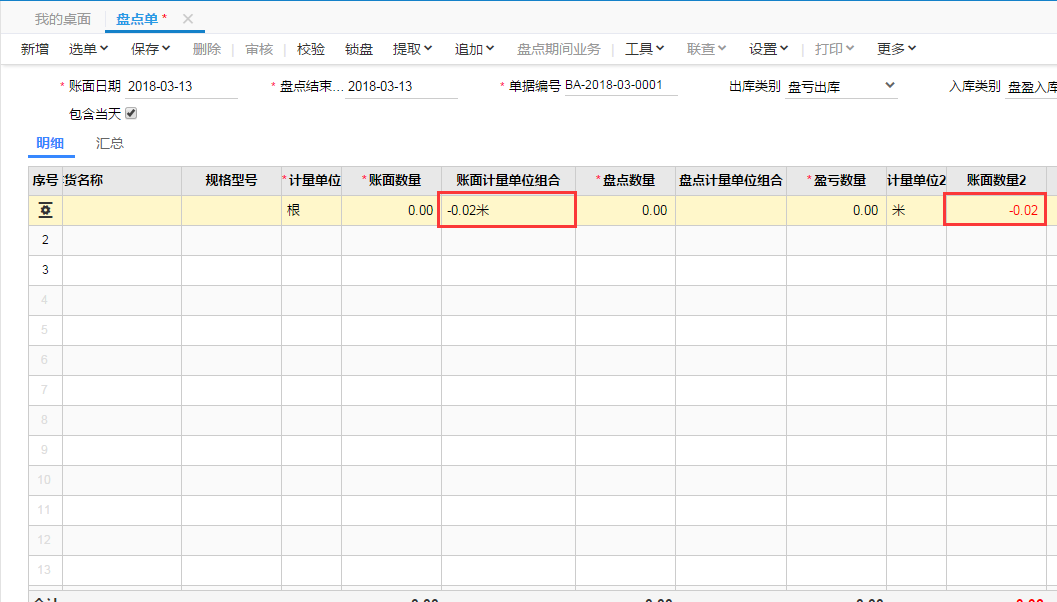The height and width of the screenshot is (602, 1057).
Task: Open the 工具 dropdown menu
Action: pos(644,49)
